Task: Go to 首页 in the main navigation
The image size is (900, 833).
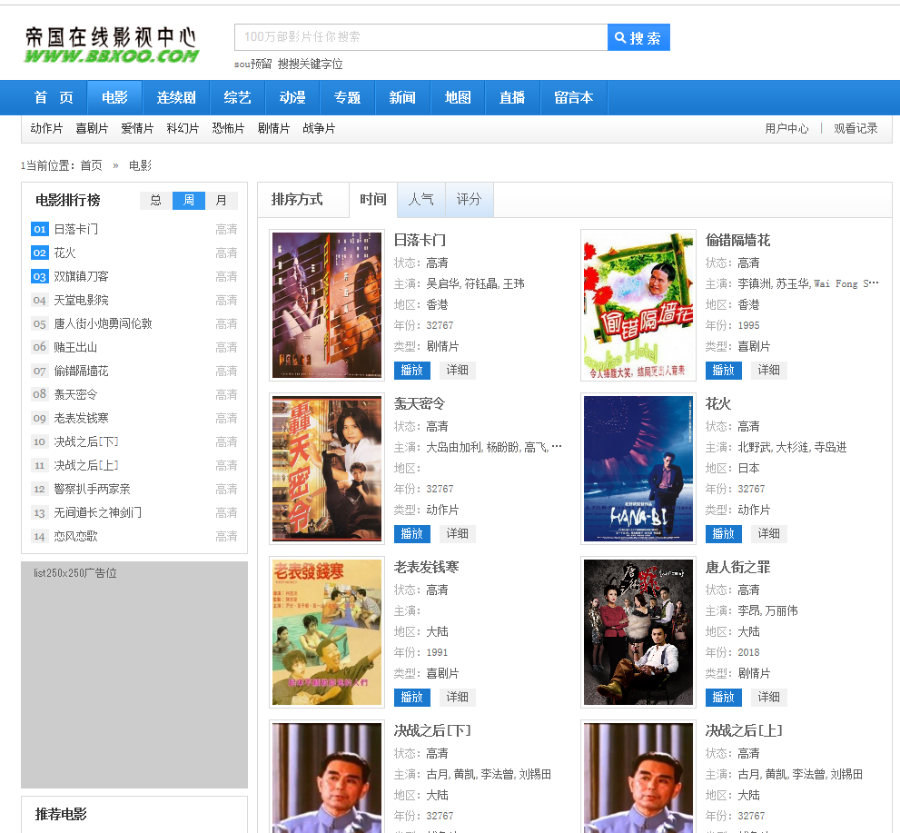Action: (x=53, y=98)
